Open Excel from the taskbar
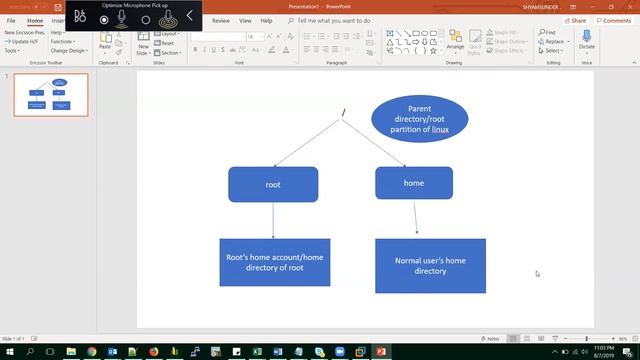This screenshot has width=640, height=360. click(257, 351)
